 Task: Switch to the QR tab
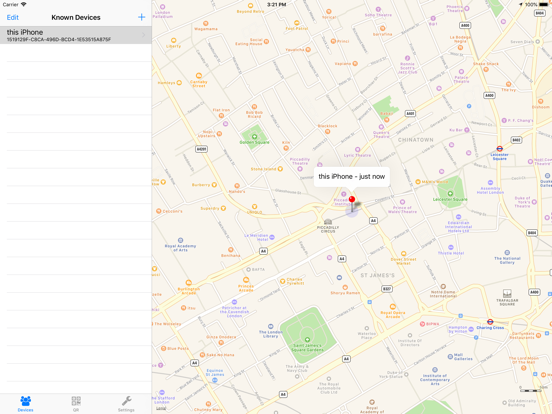[x=76, y=404]
